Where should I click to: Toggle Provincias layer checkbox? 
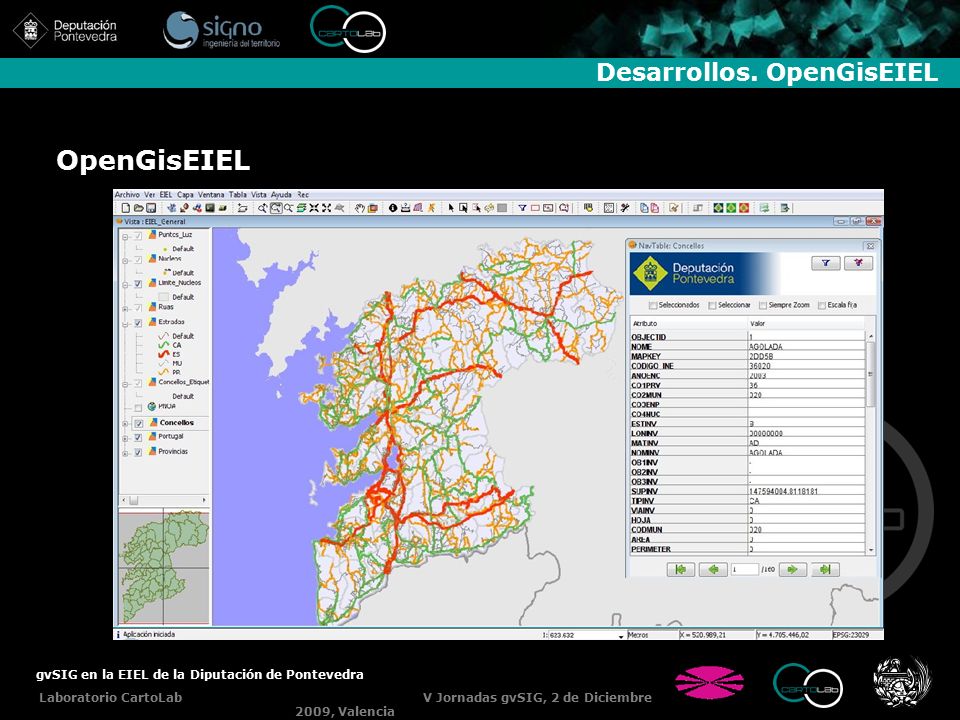138,452
